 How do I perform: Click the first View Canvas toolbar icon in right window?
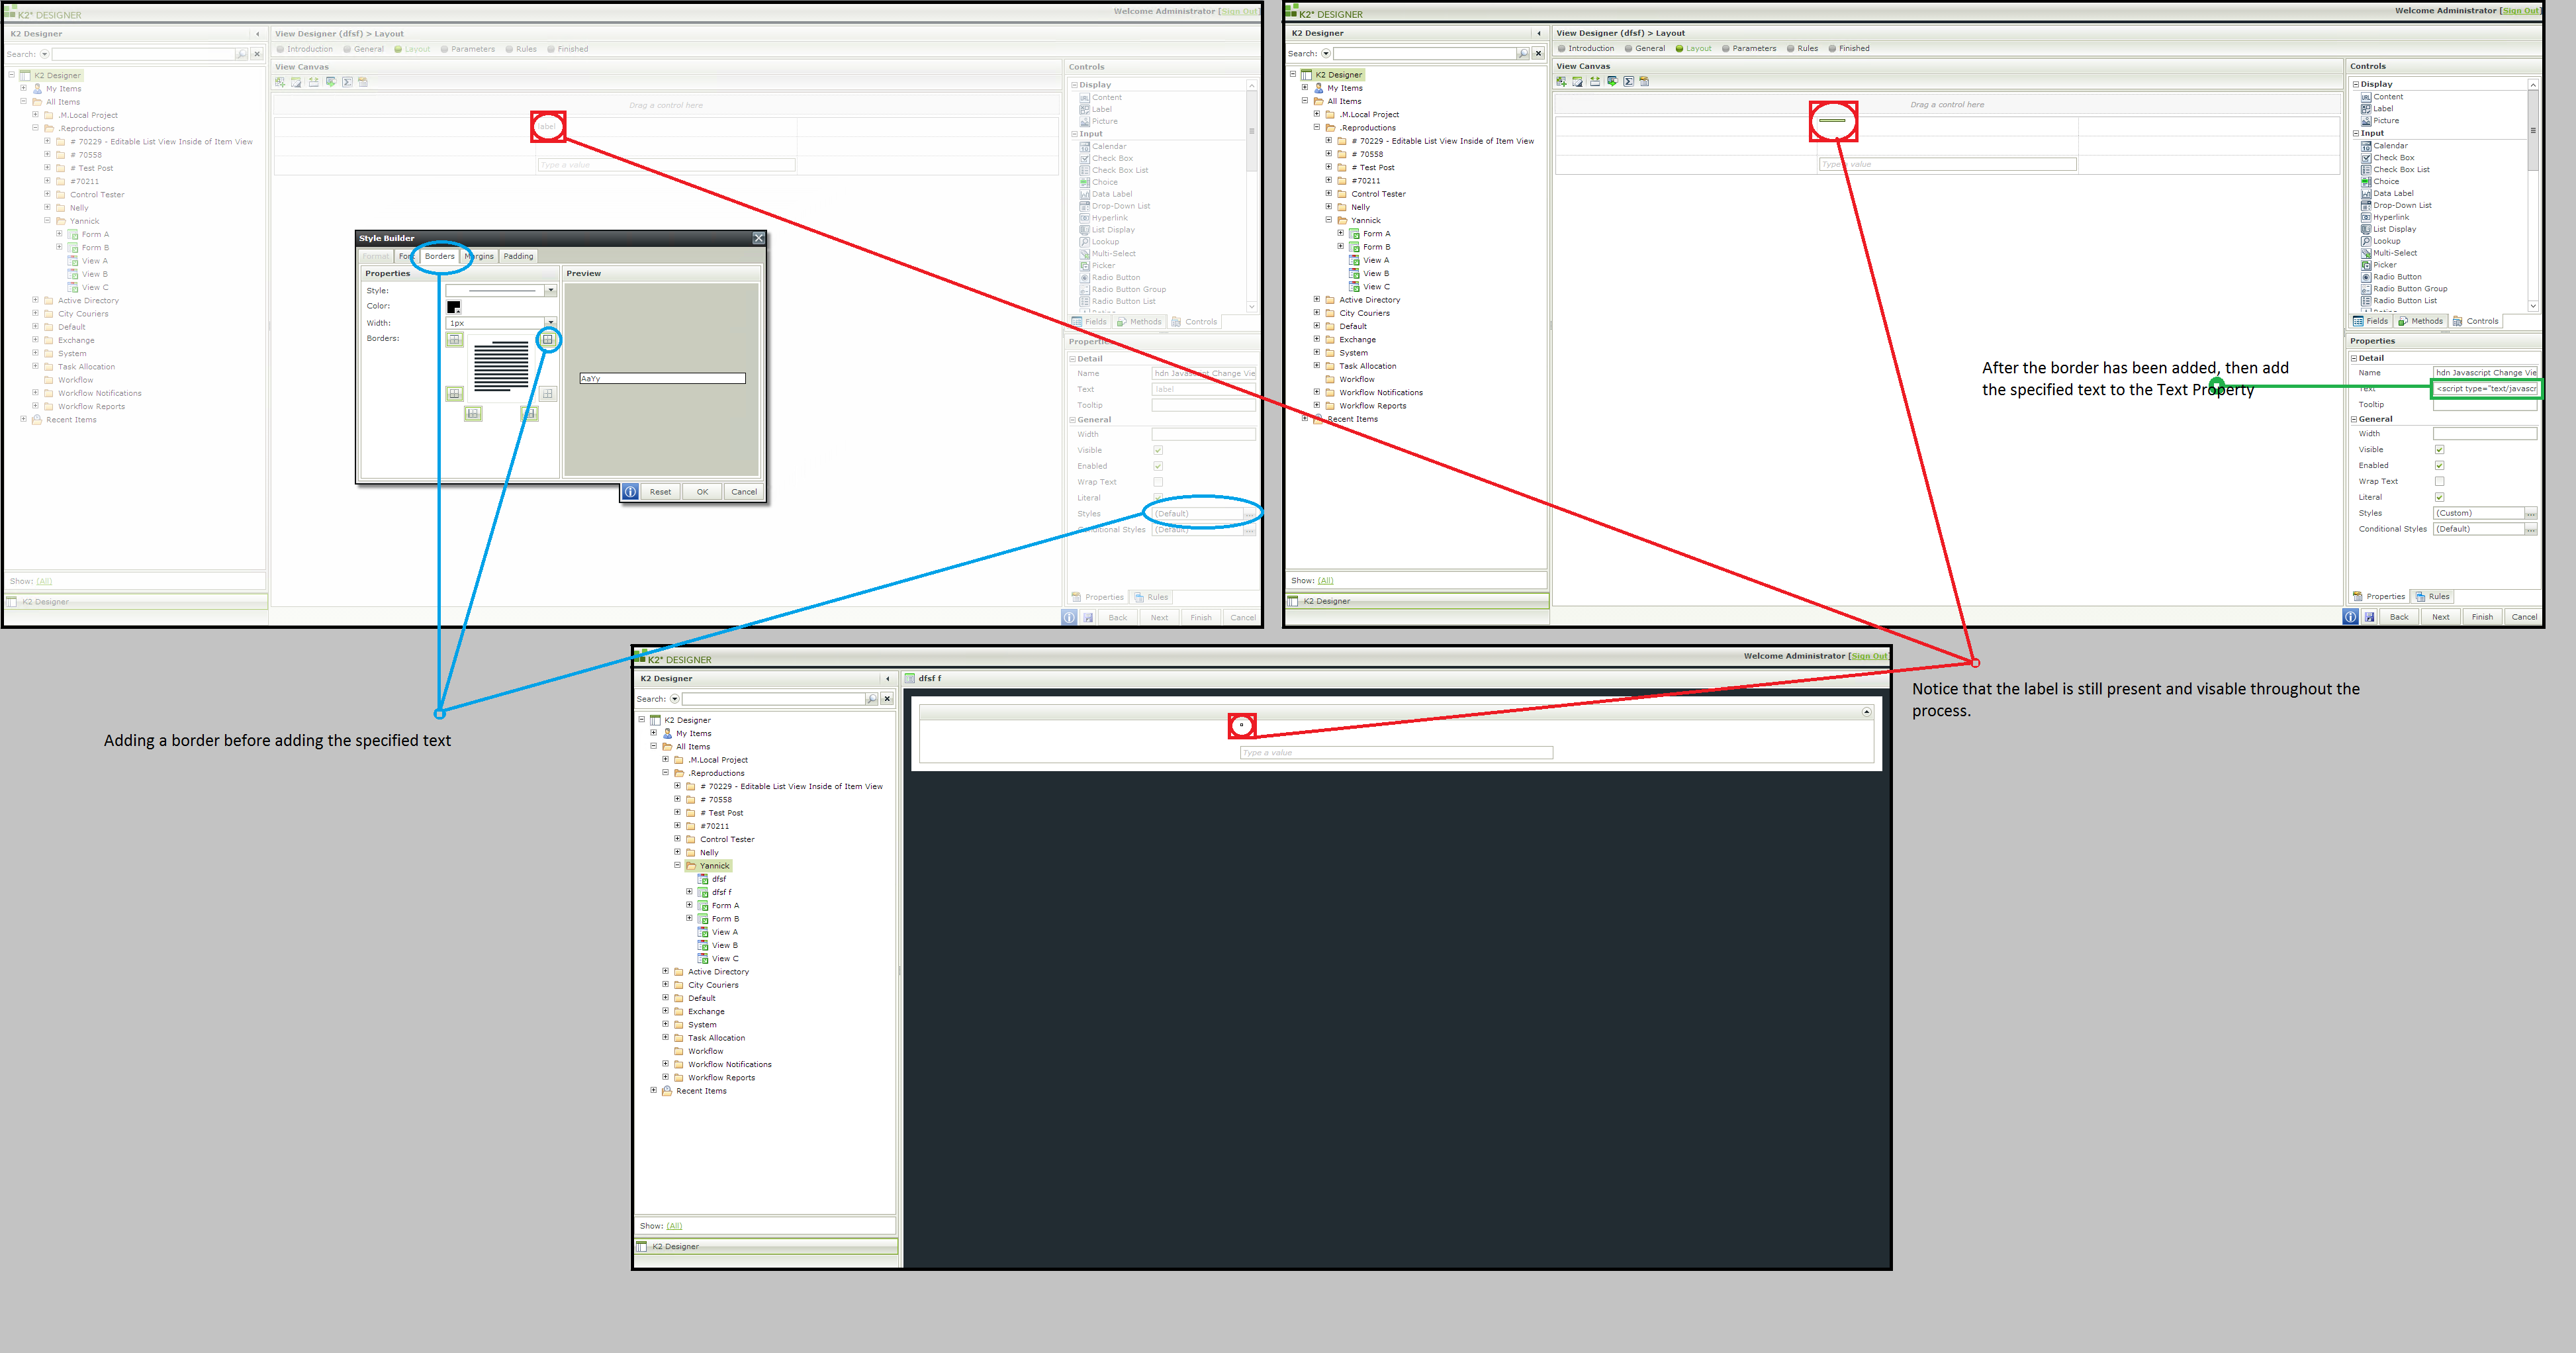click(1561, 81)
